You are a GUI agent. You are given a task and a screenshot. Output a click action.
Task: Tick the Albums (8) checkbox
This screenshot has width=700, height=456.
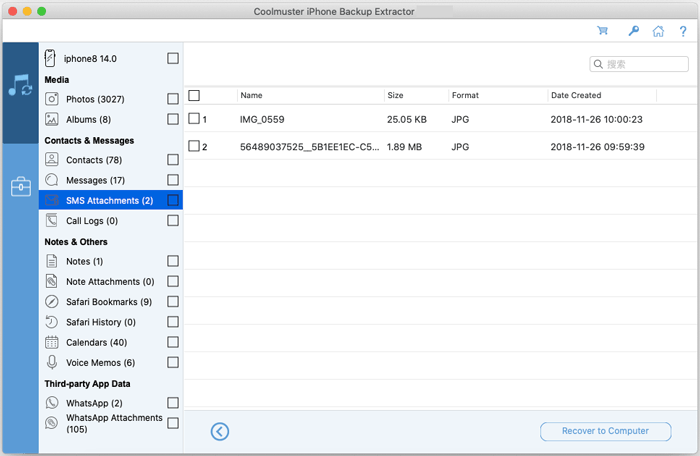(173, 119)
